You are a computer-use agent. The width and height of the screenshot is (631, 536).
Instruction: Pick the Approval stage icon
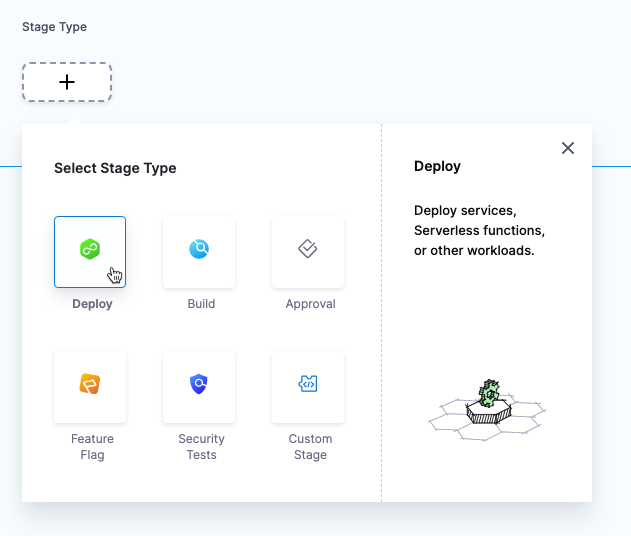point(308,250)
